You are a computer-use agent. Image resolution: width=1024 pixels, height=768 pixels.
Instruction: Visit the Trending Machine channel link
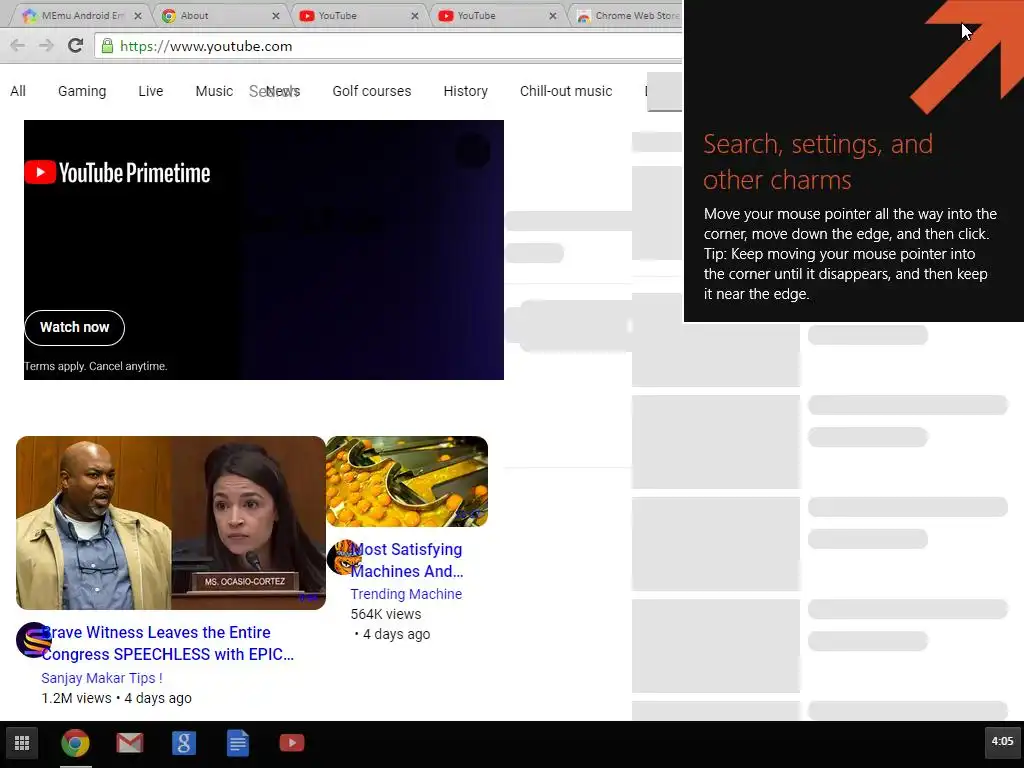(406, 594)
